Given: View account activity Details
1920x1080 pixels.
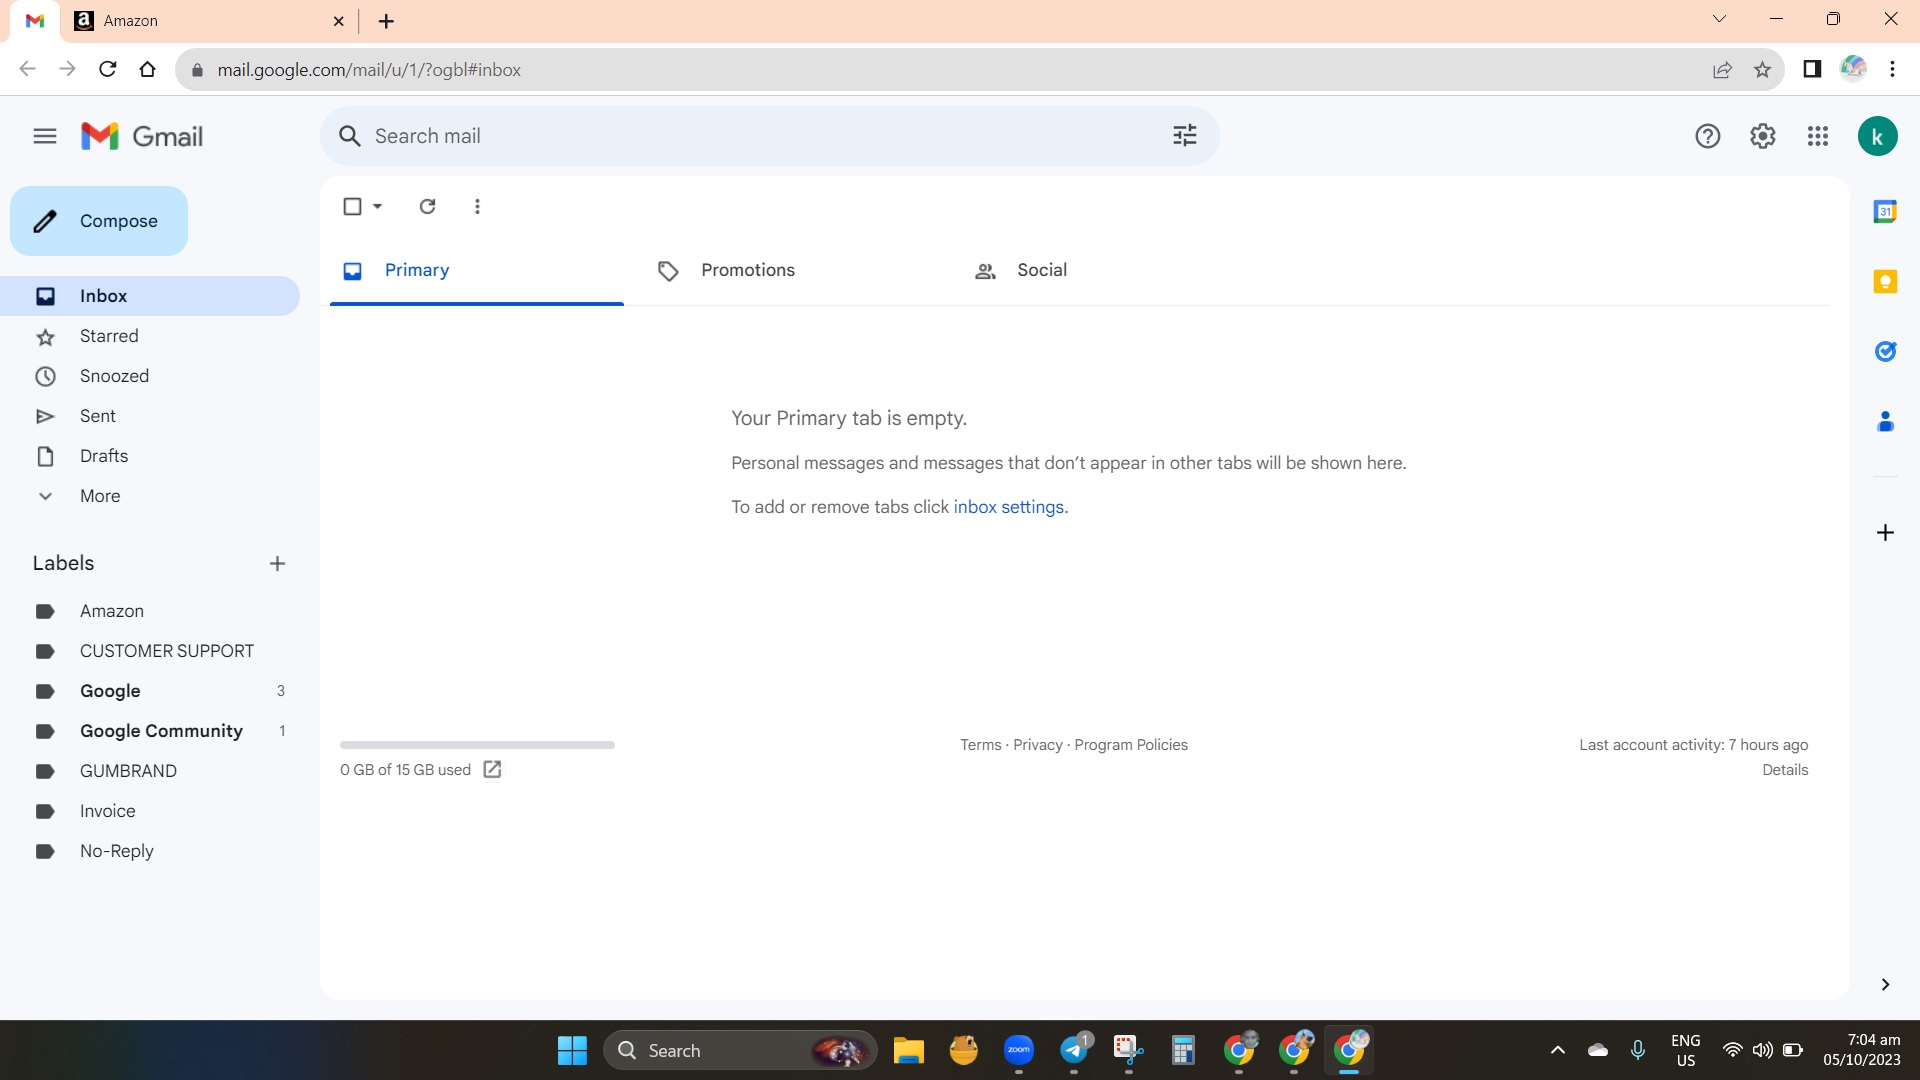Looking at the screenshot, I should pos(1785,770).
